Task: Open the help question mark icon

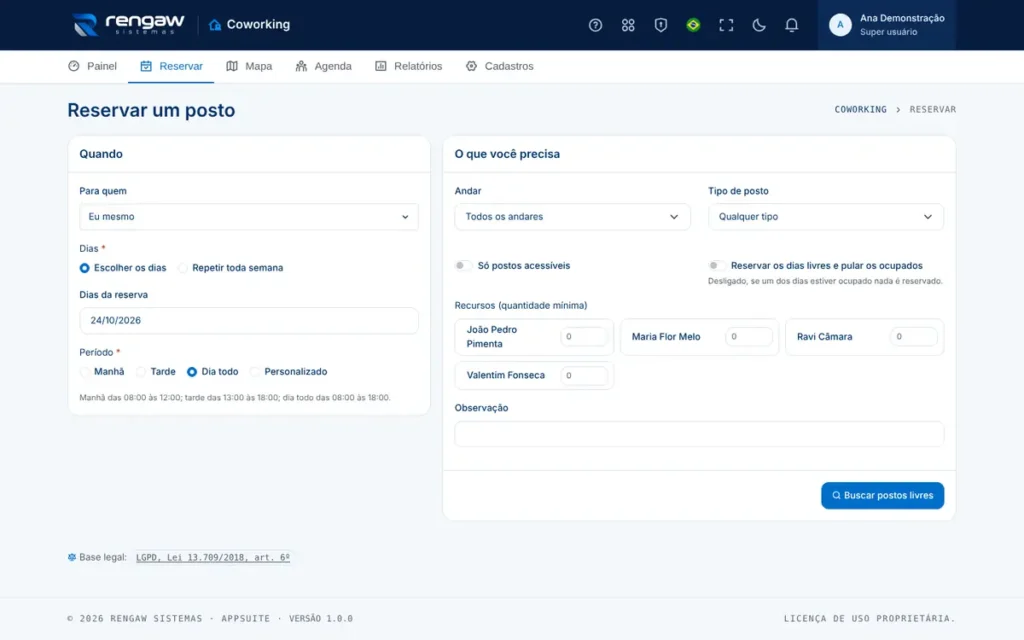Action: [x=595, y=25]
